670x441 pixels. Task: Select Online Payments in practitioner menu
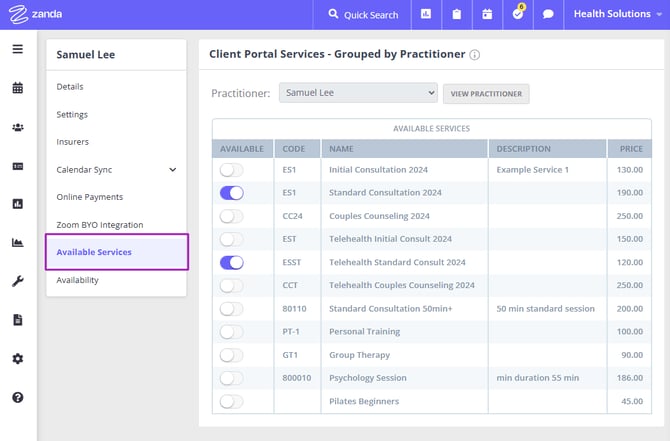tap(90, 197)
